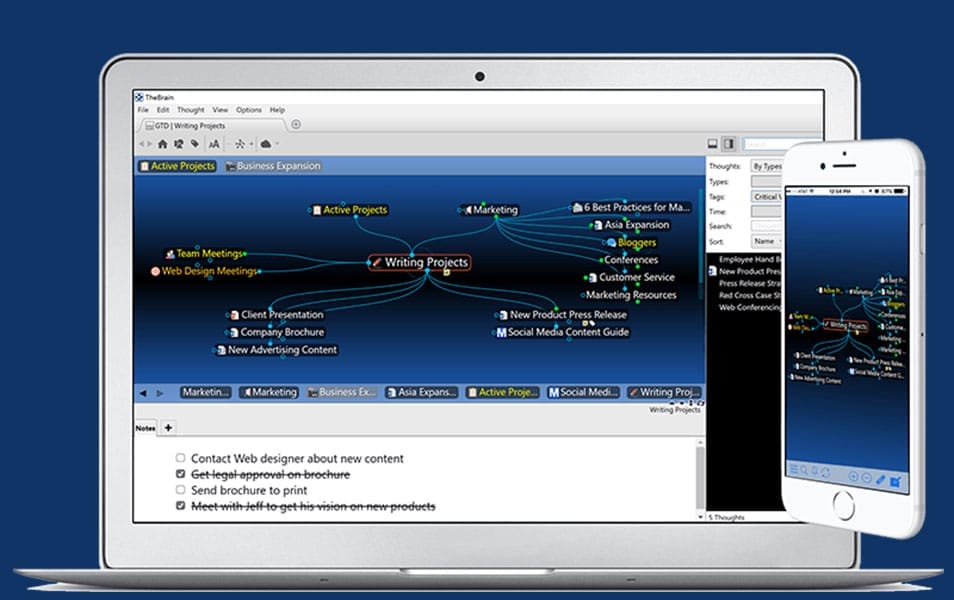Select the Home thought icon in the toolbar
Screen dimensions: 954x600
click(163, 144)
